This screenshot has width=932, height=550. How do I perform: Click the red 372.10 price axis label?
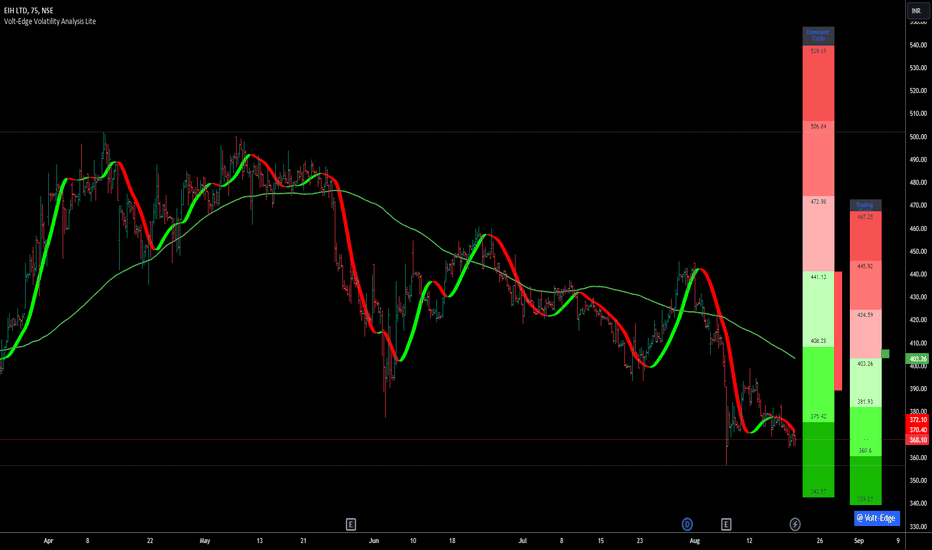point(918,420)
